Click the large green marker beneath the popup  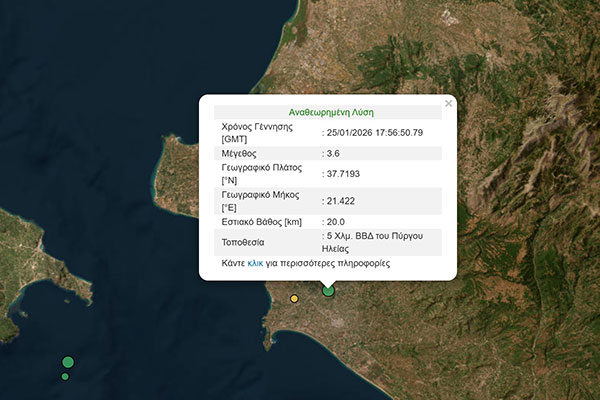(x=328, y=290)
